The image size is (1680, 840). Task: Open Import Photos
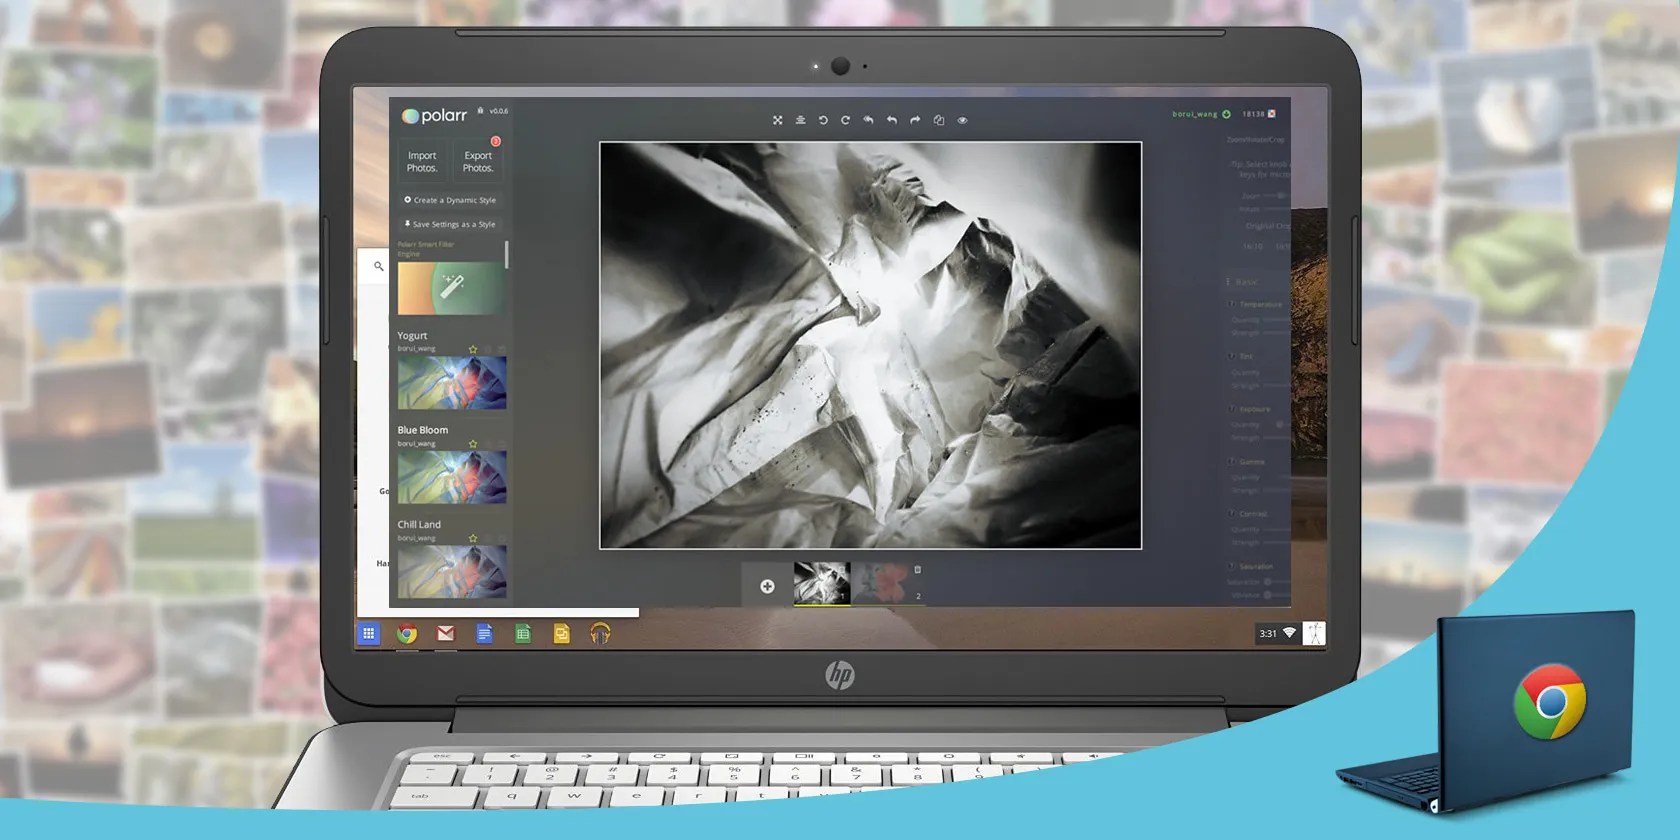(x=422, y=162)
